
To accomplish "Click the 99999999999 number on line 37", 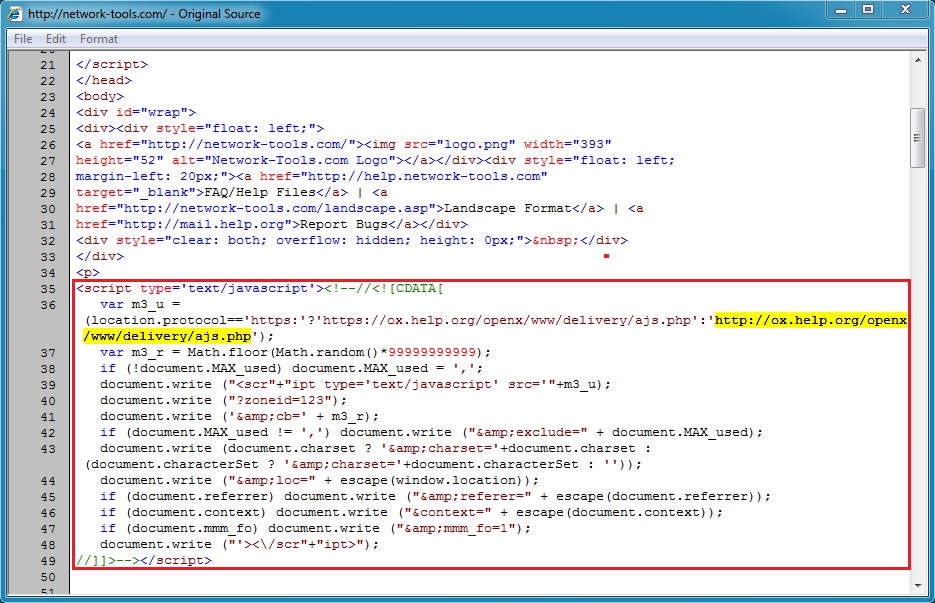I will (x=432, y=352).
